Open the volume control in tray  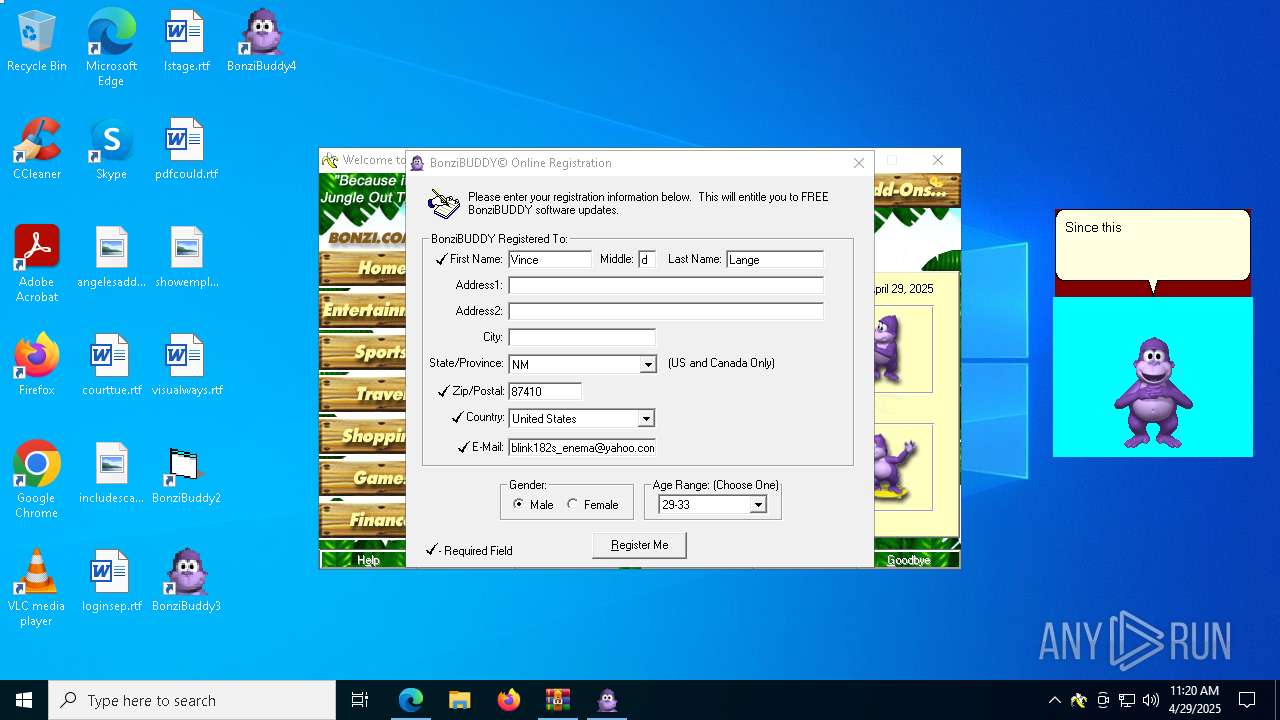[1151, 700]
